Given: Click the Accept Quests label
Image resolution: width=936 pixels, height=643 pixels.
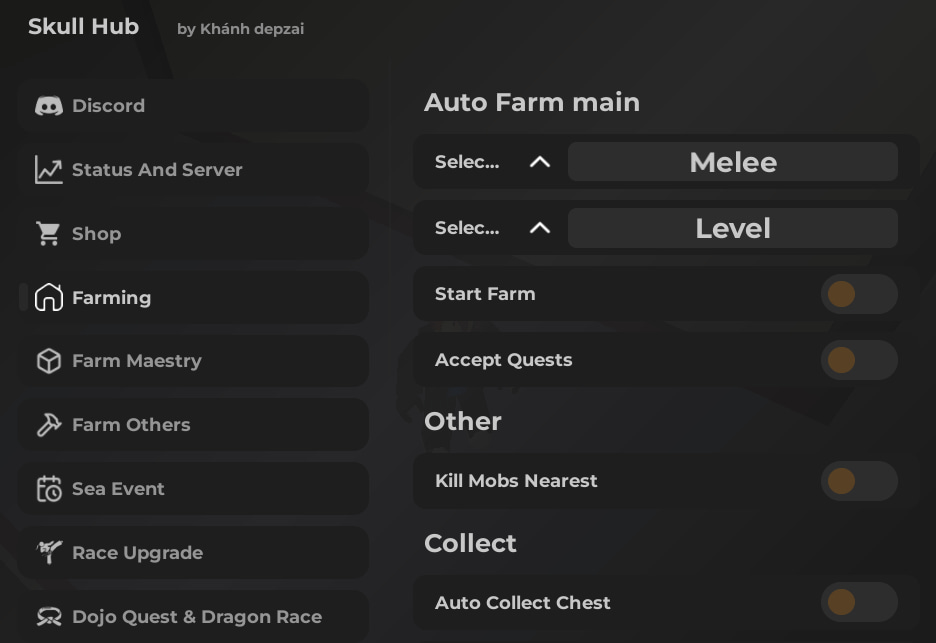Looking at the screenshot, I should click(504, 360).
